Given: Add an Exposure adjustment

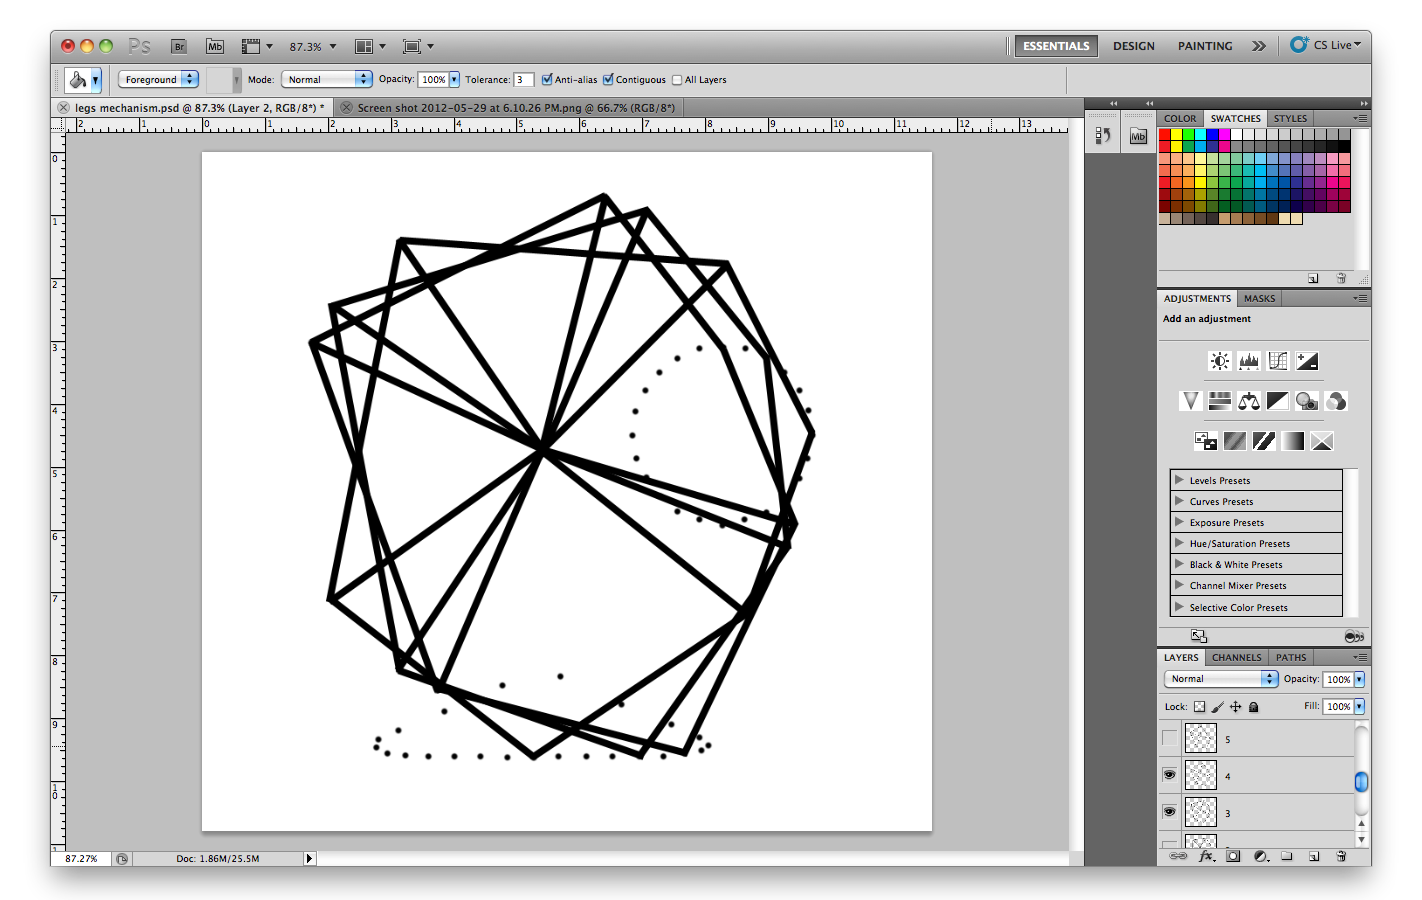Looking at the screenshot, I should pos(1307,361).
